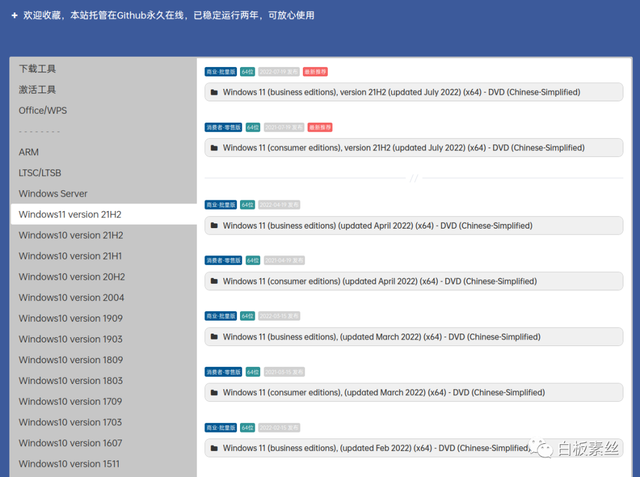Expand Windows 11 consumer editions March 2022 row
Screen dimensions: 640x477
tap(414, 393)
